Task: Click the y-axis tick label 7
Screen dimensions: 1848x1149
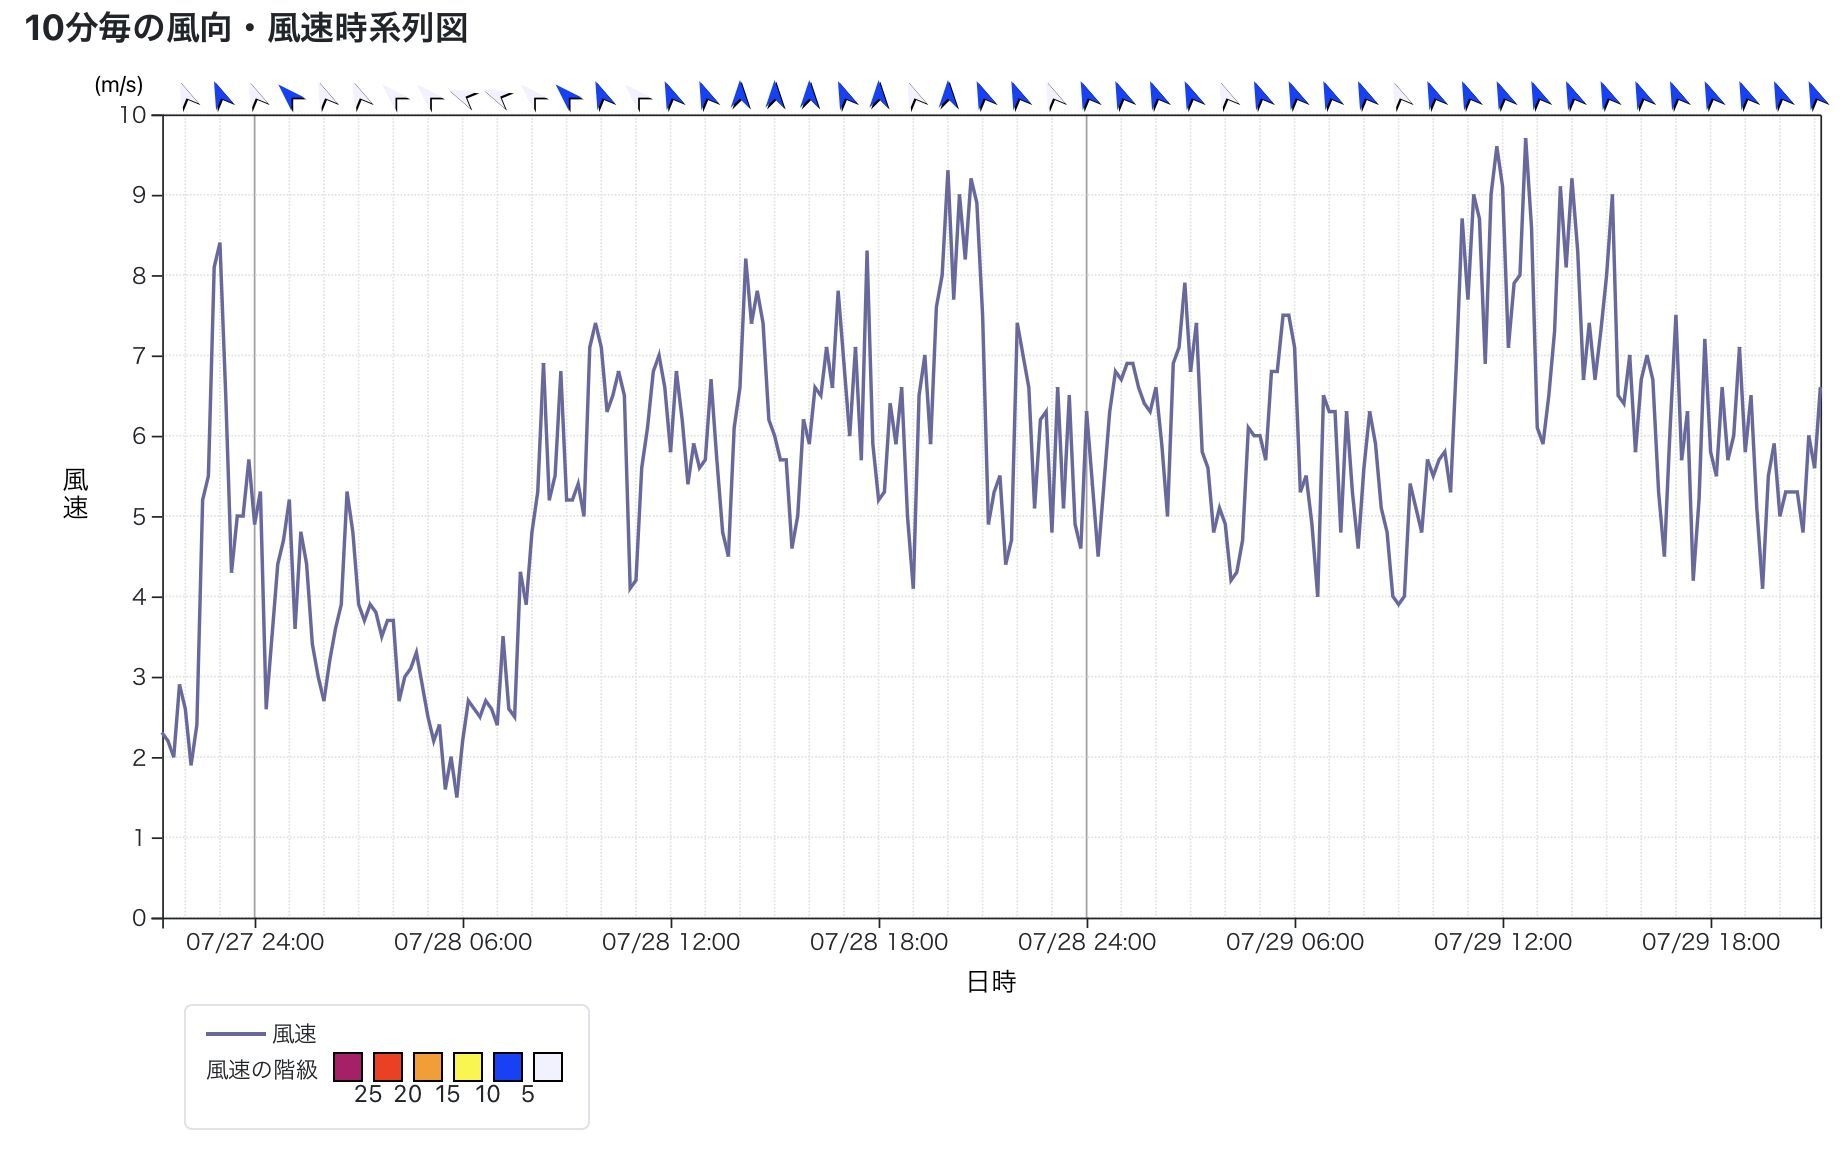Action: click(x=140, y=356)
